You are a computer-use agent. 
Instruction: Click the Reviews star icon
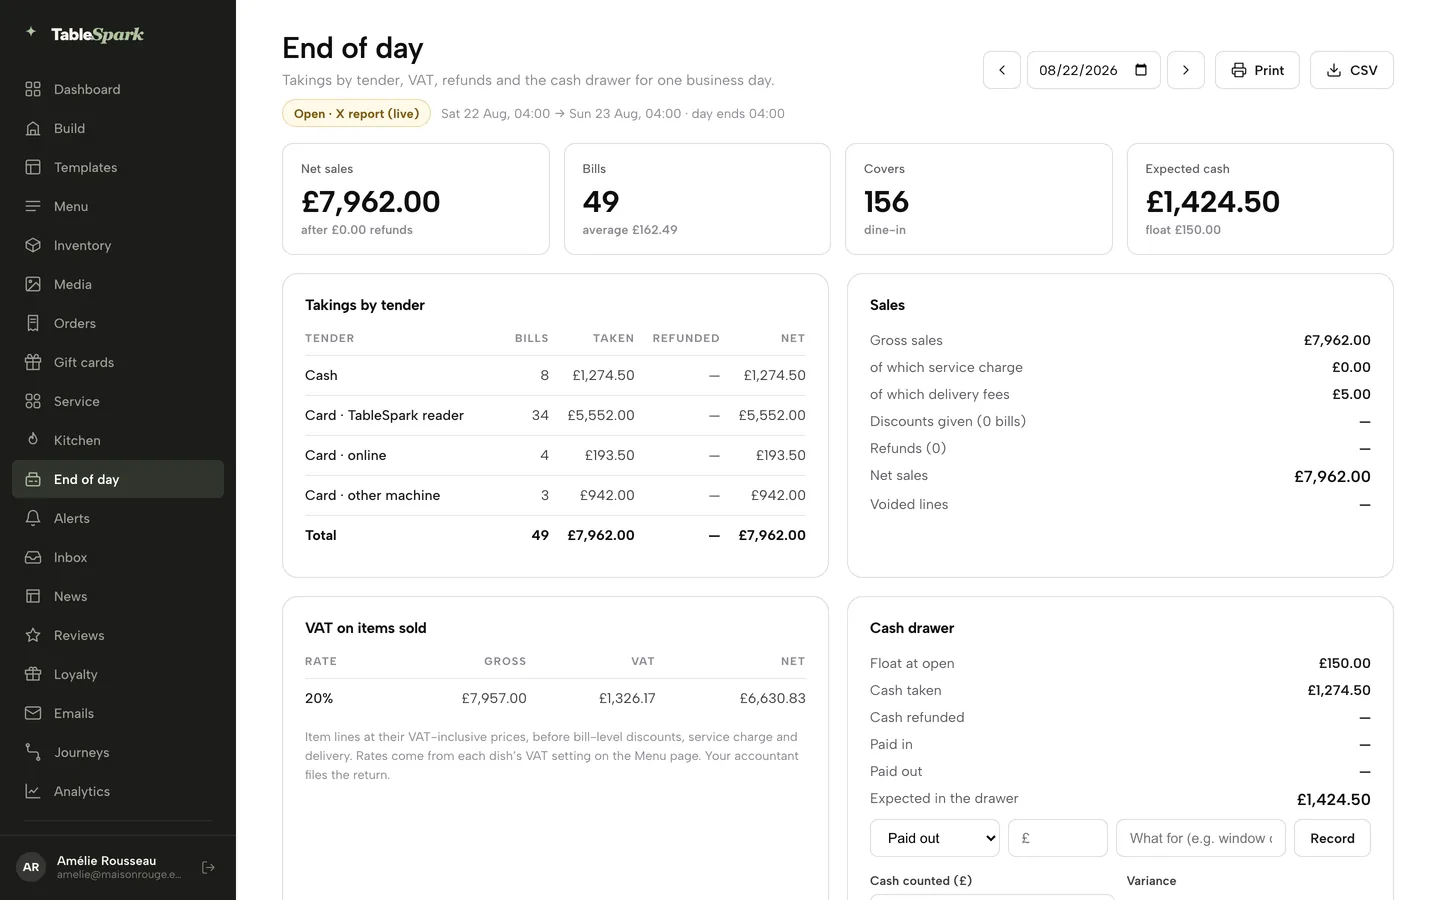(33, 635)
